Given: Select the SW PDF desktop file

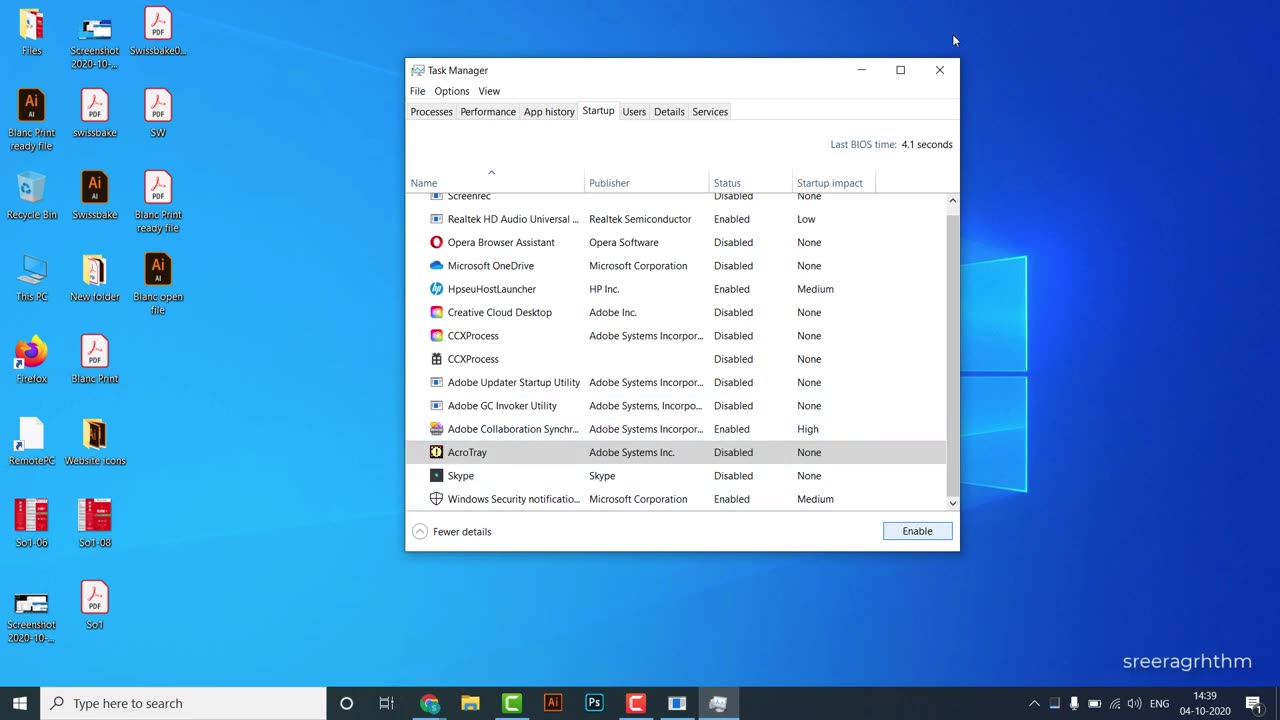Looking at the screenshot, I should tap(158, 113).
